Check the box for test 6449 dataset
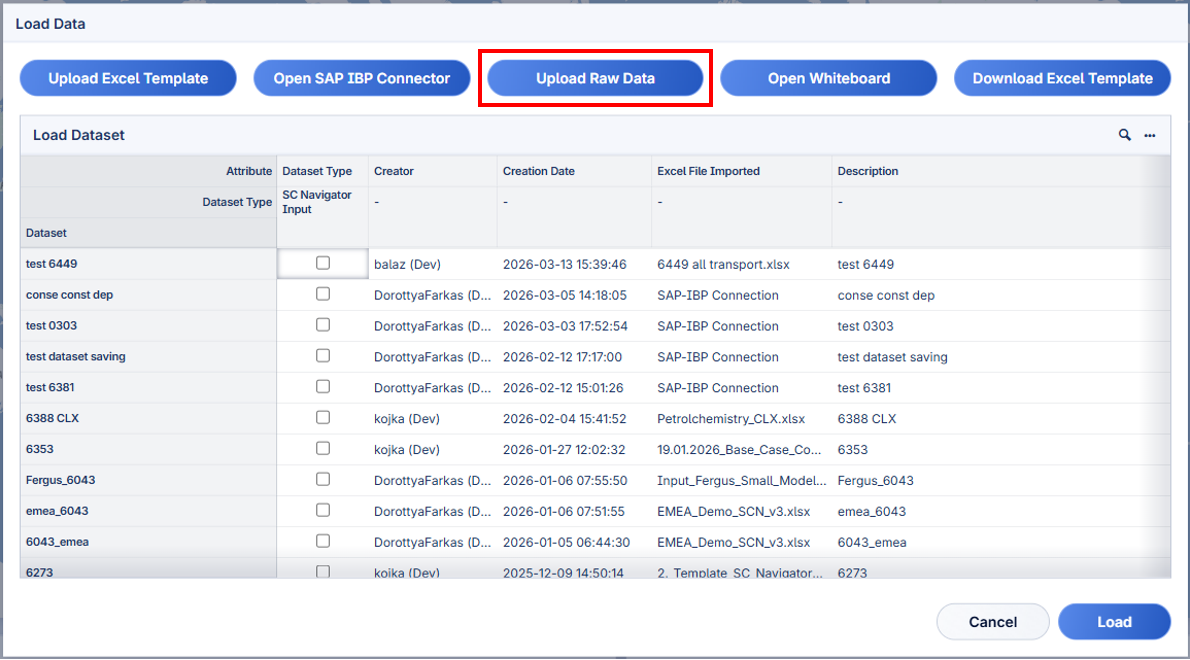The height and width of the screenshot is (660, 1190). pyautogui.click(x=322, y=263)
